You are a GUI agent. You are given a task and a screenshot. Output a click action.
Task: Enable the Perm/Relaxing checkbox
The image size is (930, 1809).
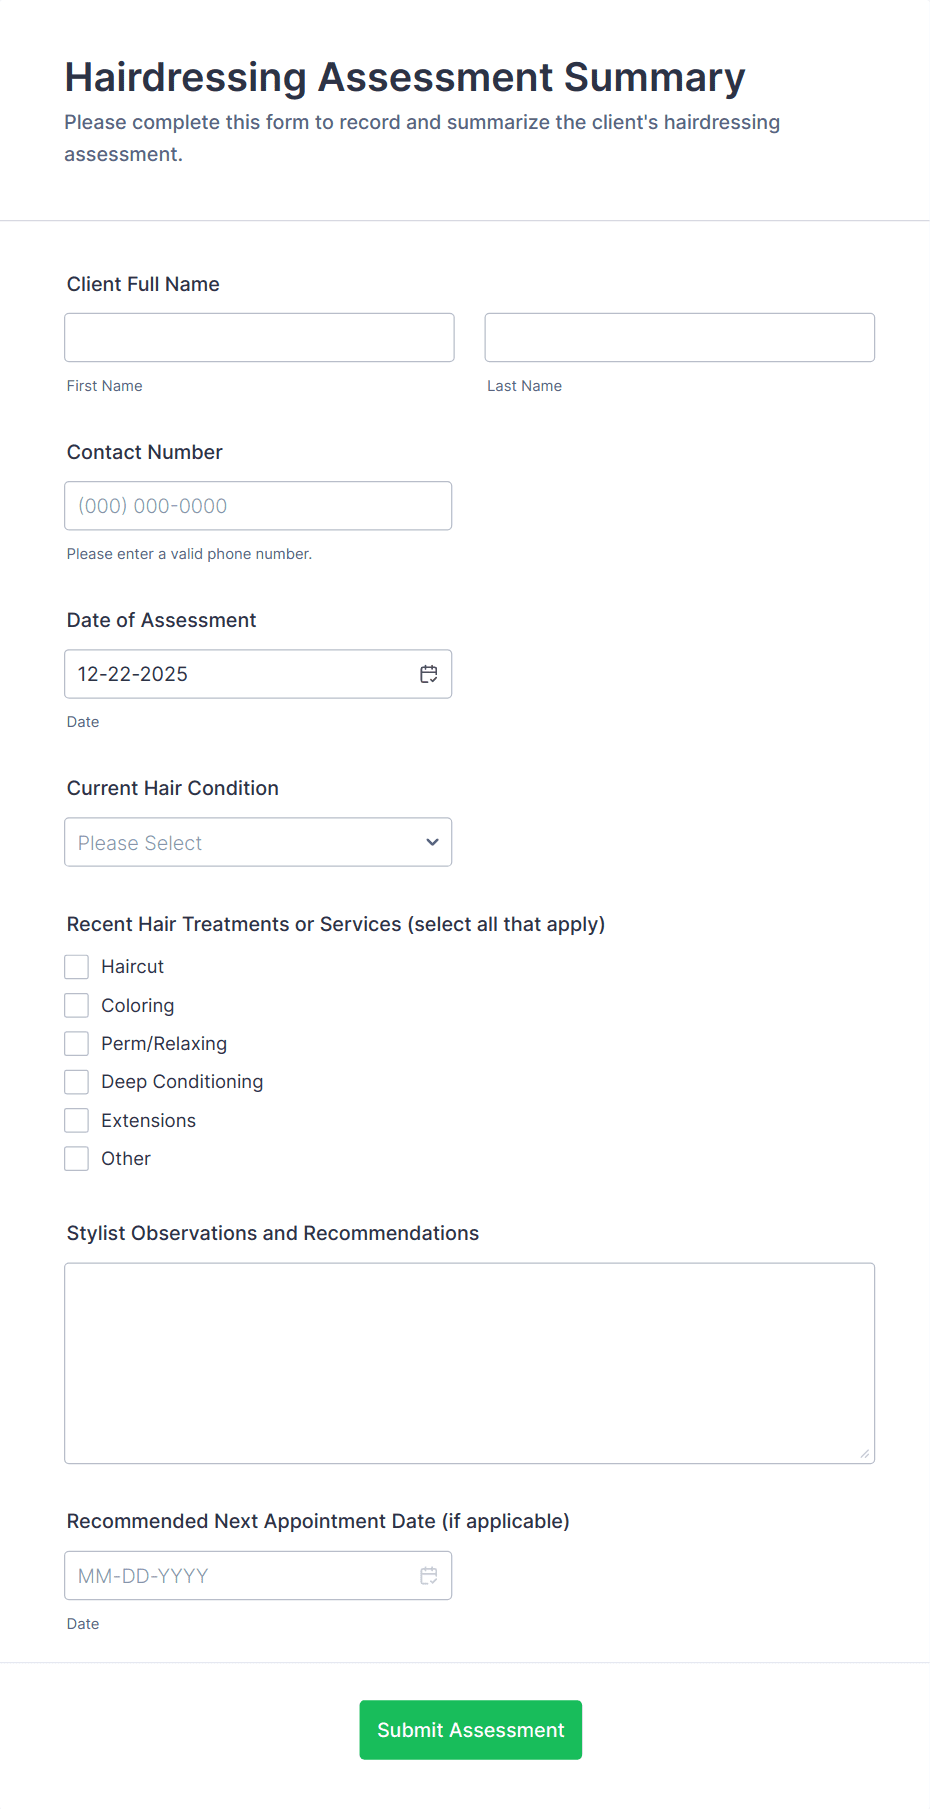coord(76,1043)
